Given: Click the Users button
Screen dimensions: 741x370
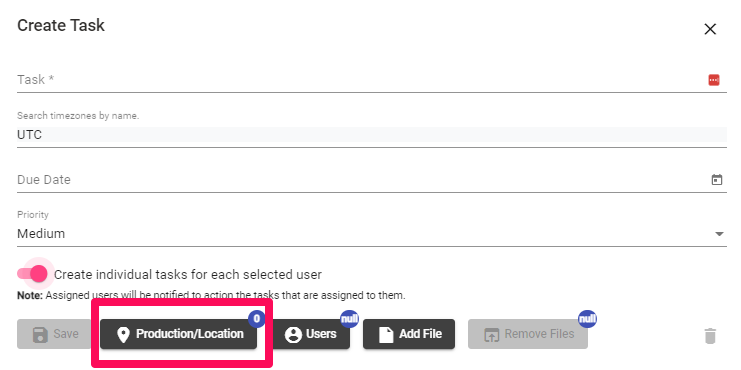Looking at the screenshot, I should coord(311,334).
